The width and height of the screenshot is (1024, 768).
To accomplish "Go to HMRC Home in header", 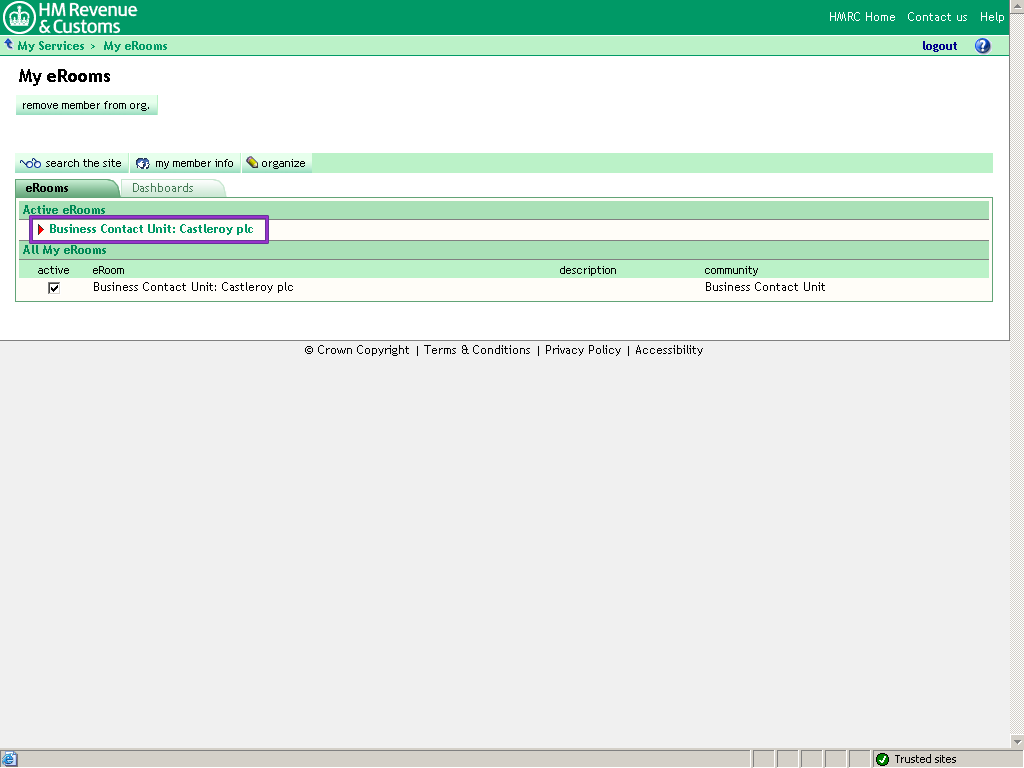I will 862,17.
